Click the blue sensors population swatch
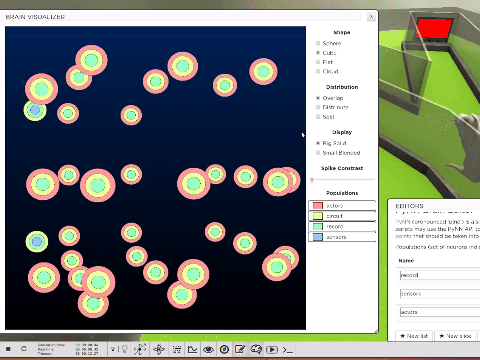This screenshot has height=360, width=480. coord(318,237)
